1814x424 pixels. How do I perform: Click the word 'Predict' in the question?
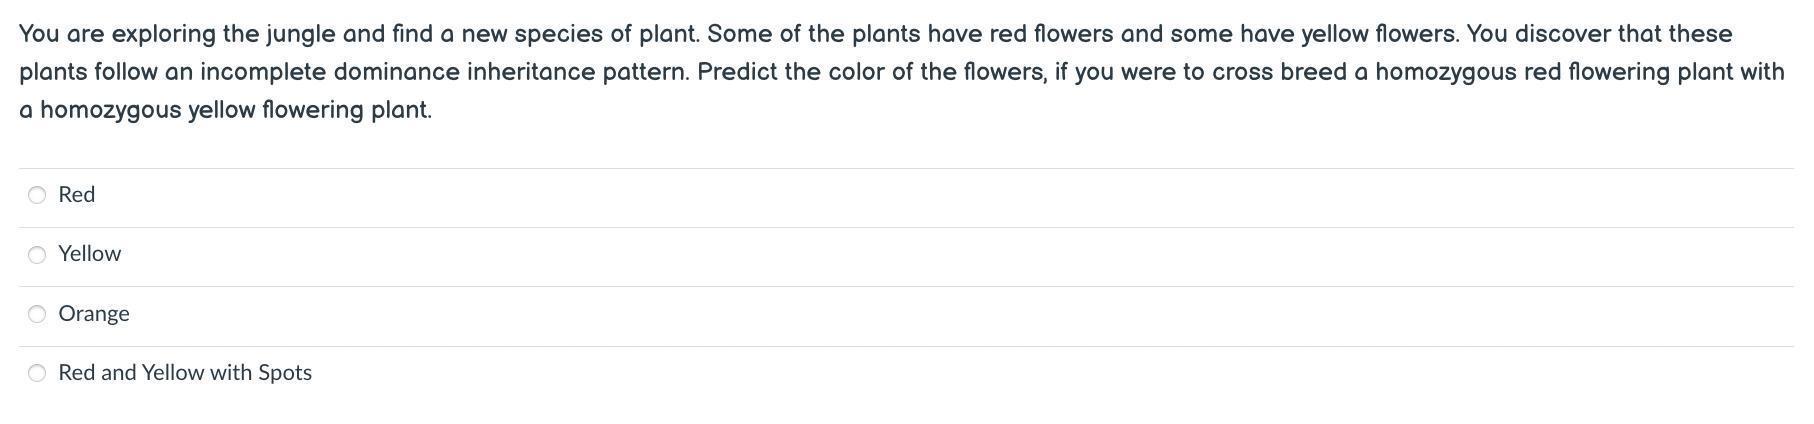(x=737, y=72)
